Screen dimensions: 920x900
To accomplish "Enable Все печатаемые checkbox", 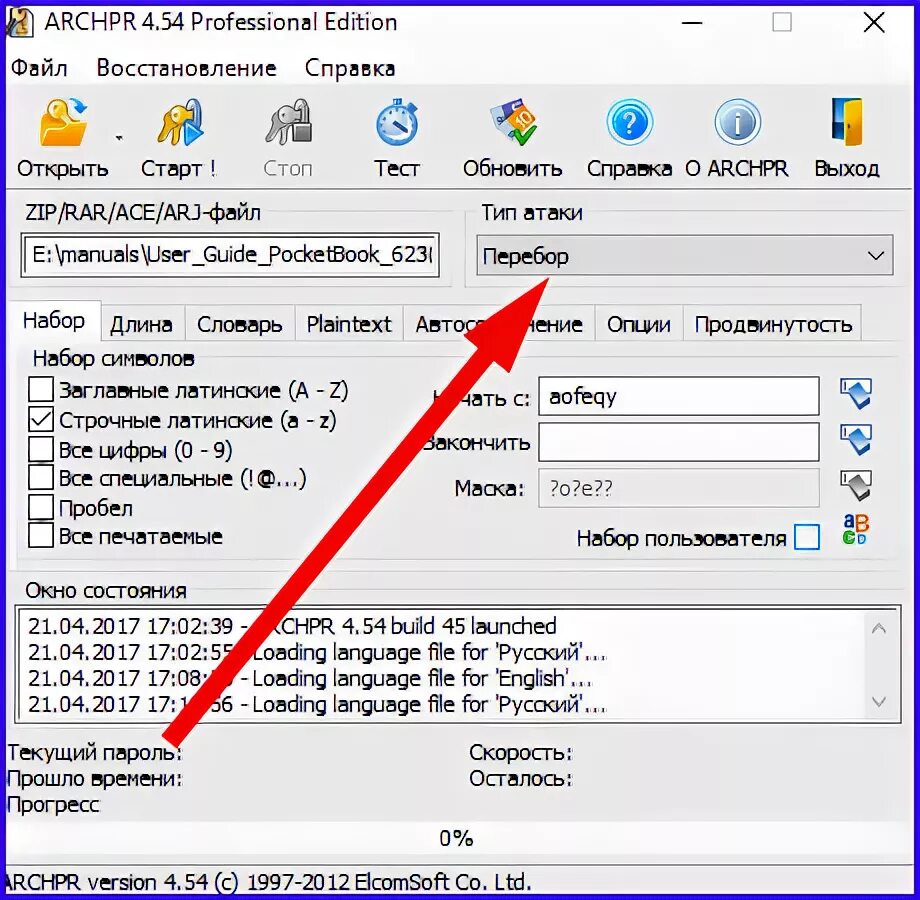I will (x=41, y=535).
